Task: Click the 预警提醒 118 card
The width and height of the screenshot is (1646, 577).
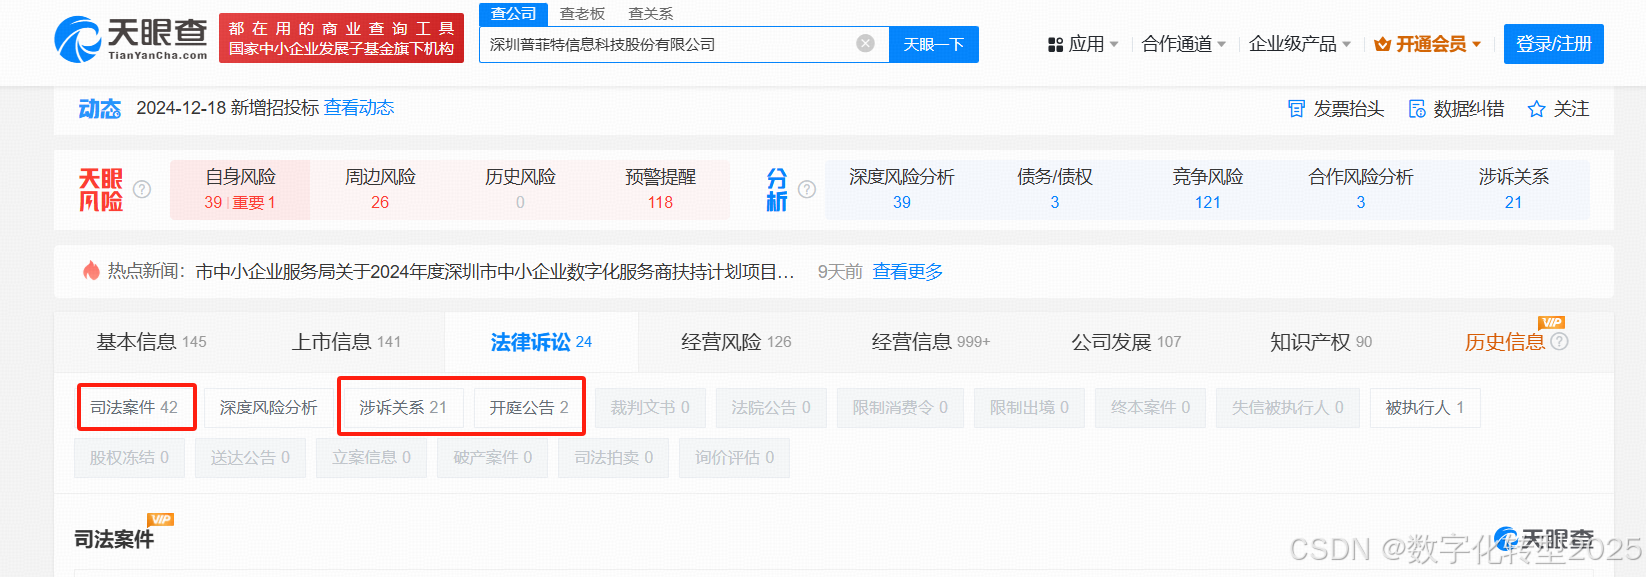Action: point(660,189)
